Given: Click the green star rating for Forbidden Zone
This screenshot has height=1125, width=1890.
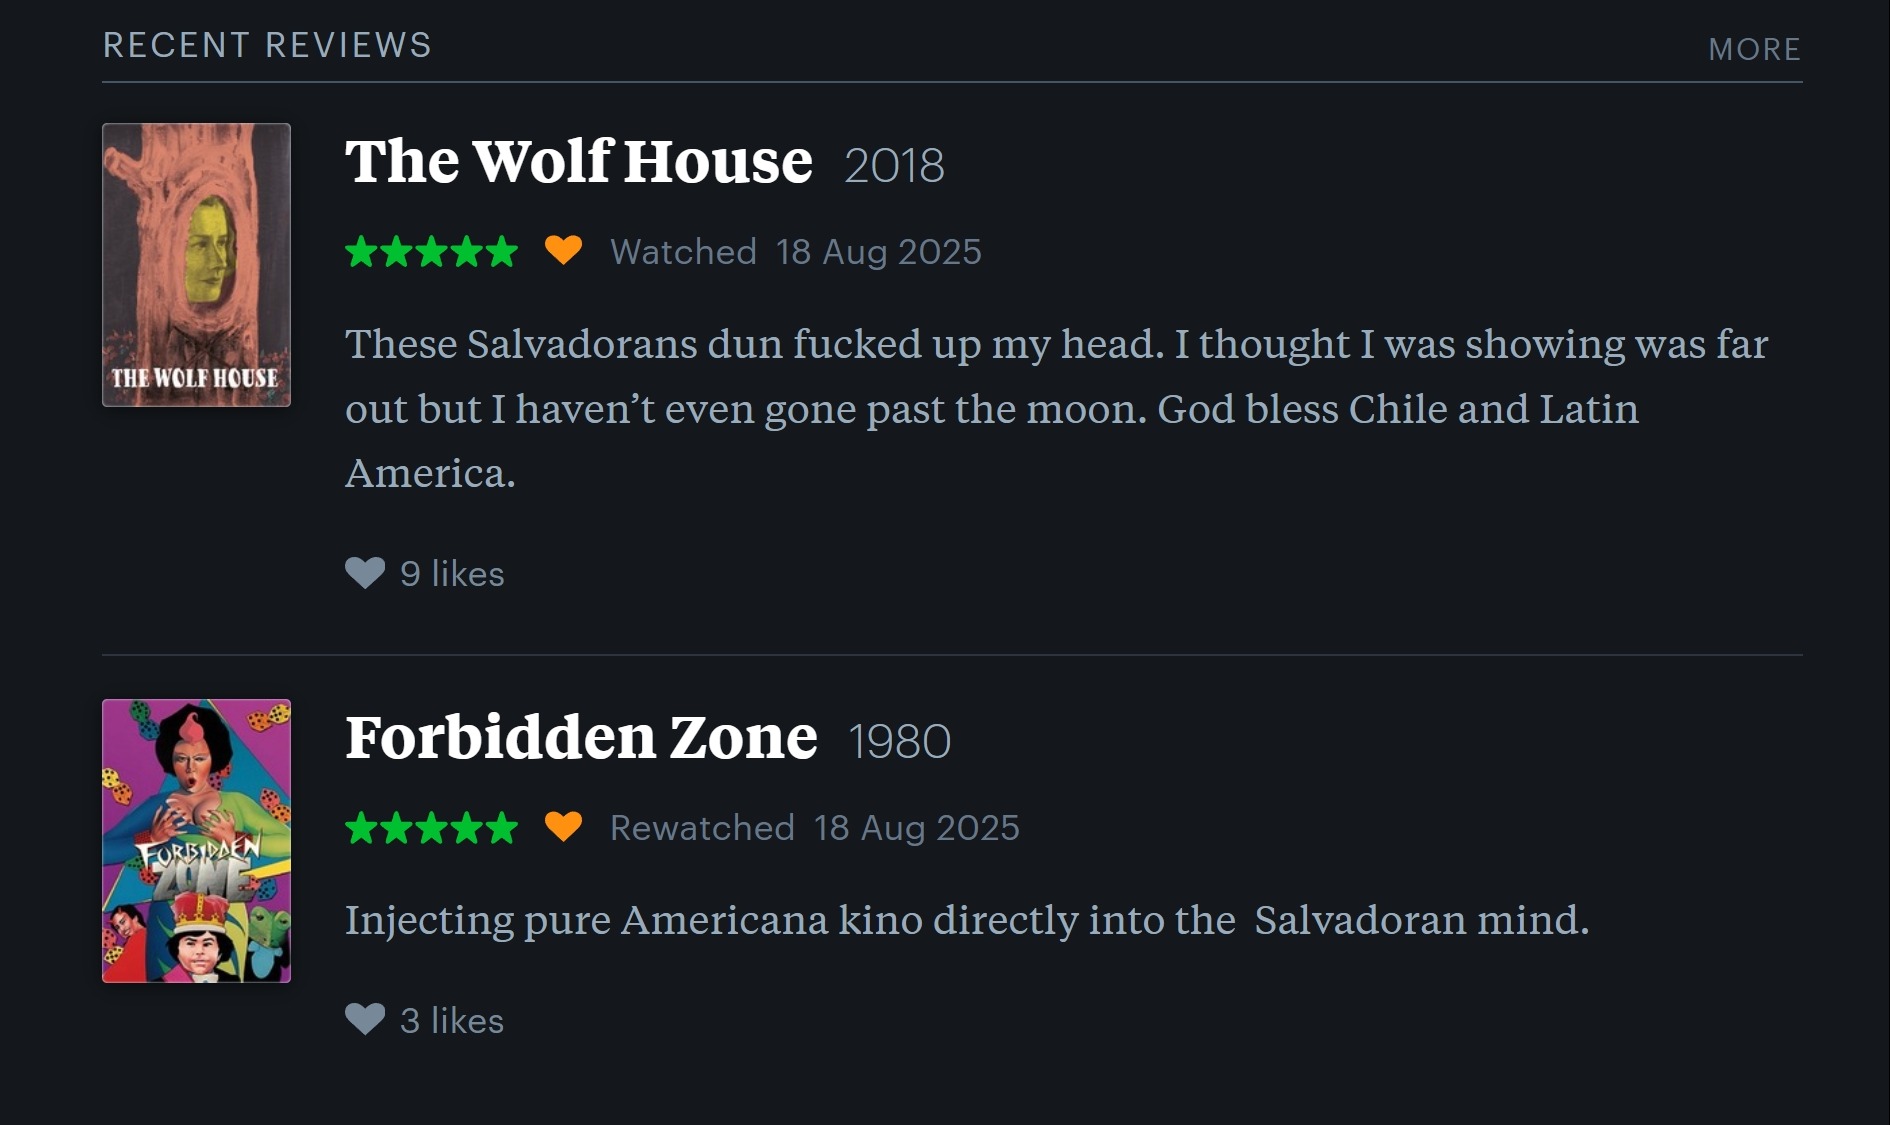Looking at the screenshot, I should tap(431, 827).
